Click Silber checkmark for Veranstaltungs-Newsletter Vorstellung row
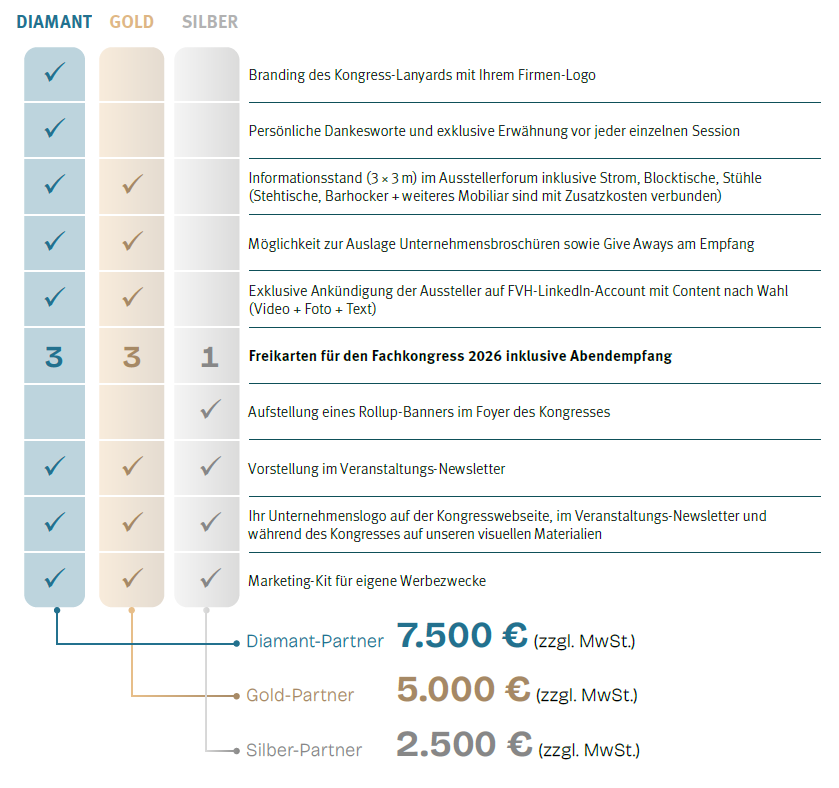The image size is (839, 788). click(x=209, y=466)
